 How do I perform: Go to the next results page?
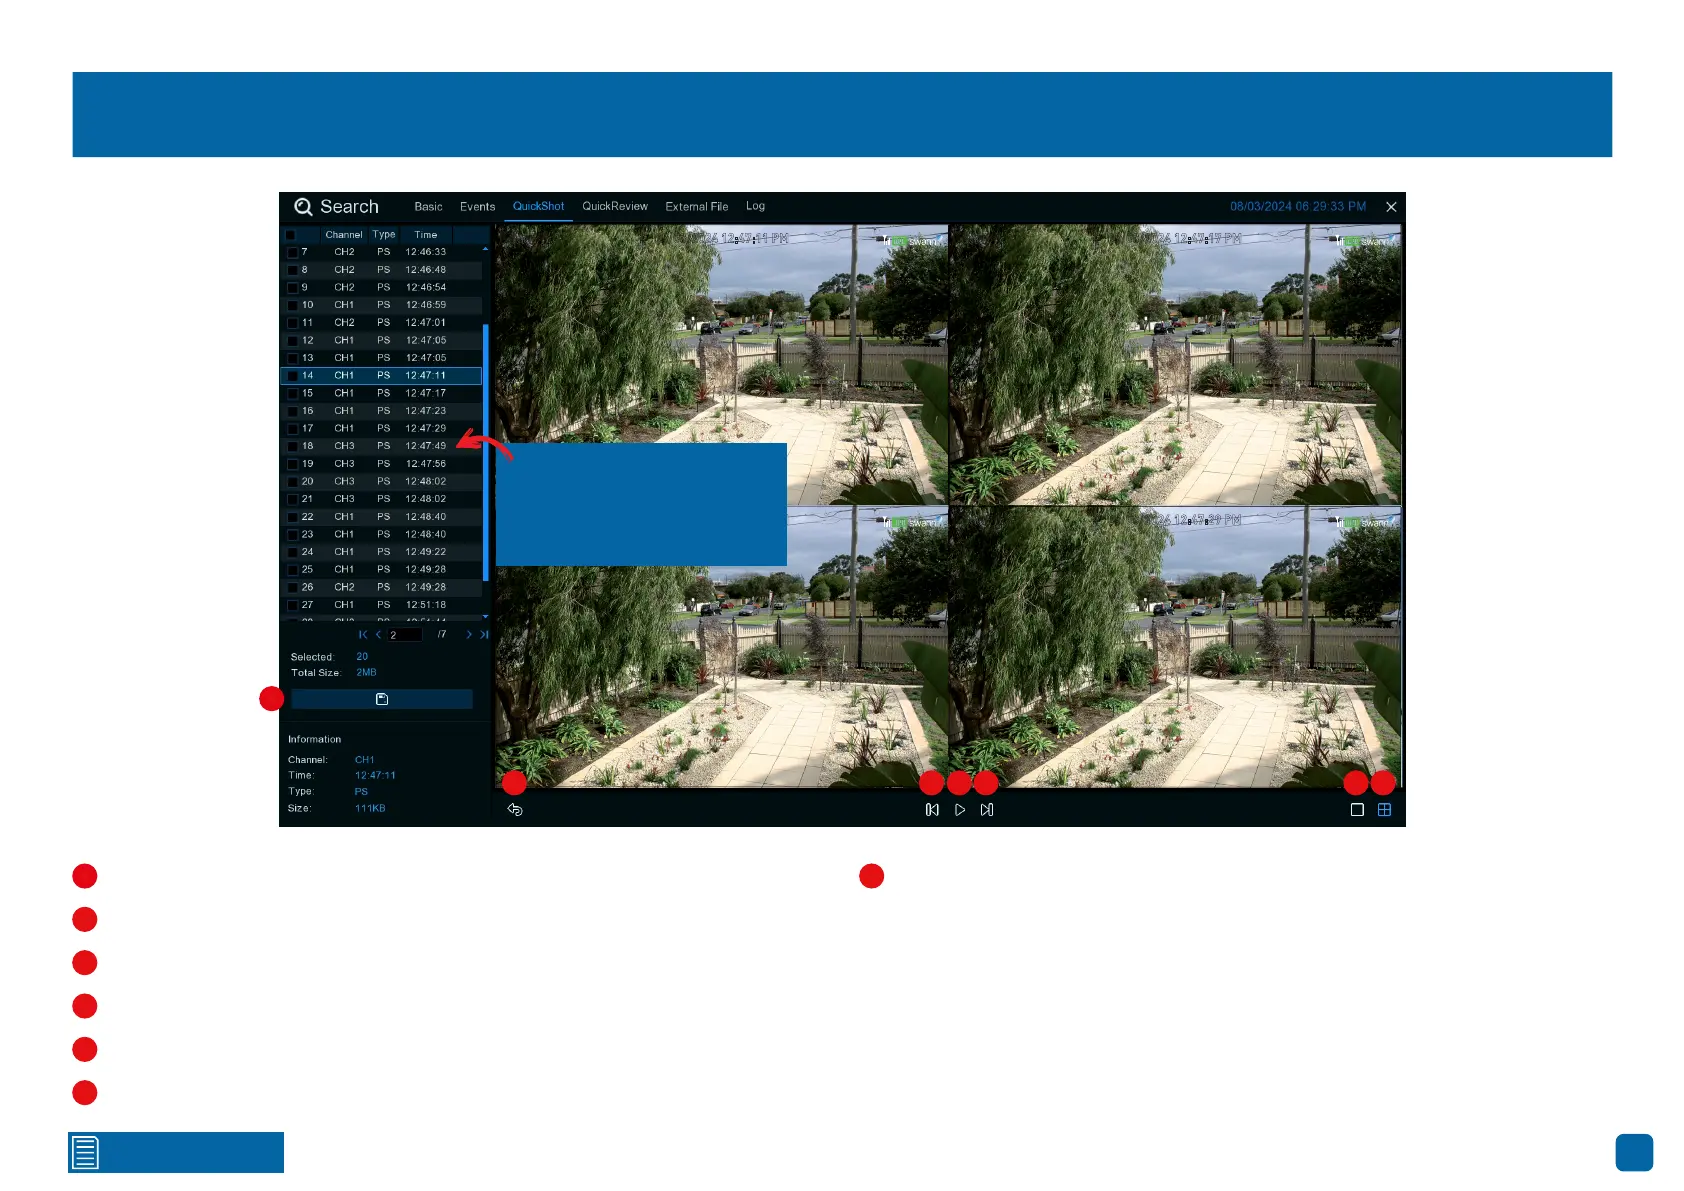[x=469, y=635]
